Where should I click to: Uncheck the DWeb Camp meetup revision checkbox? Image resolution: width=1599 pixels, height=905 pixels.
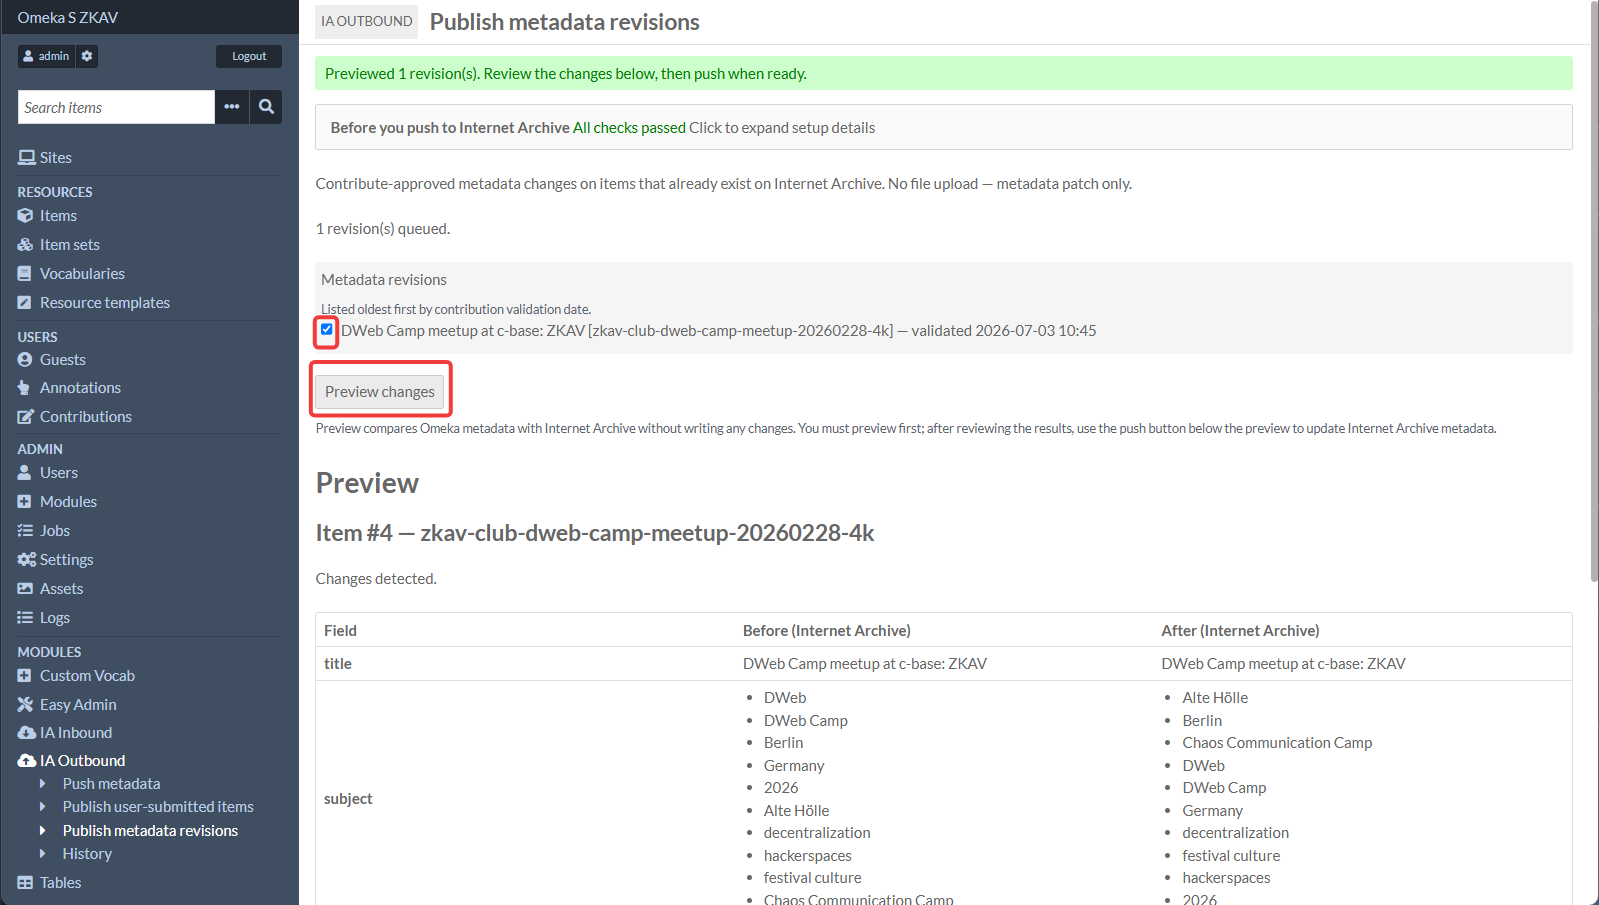click(x=327, y=329)
